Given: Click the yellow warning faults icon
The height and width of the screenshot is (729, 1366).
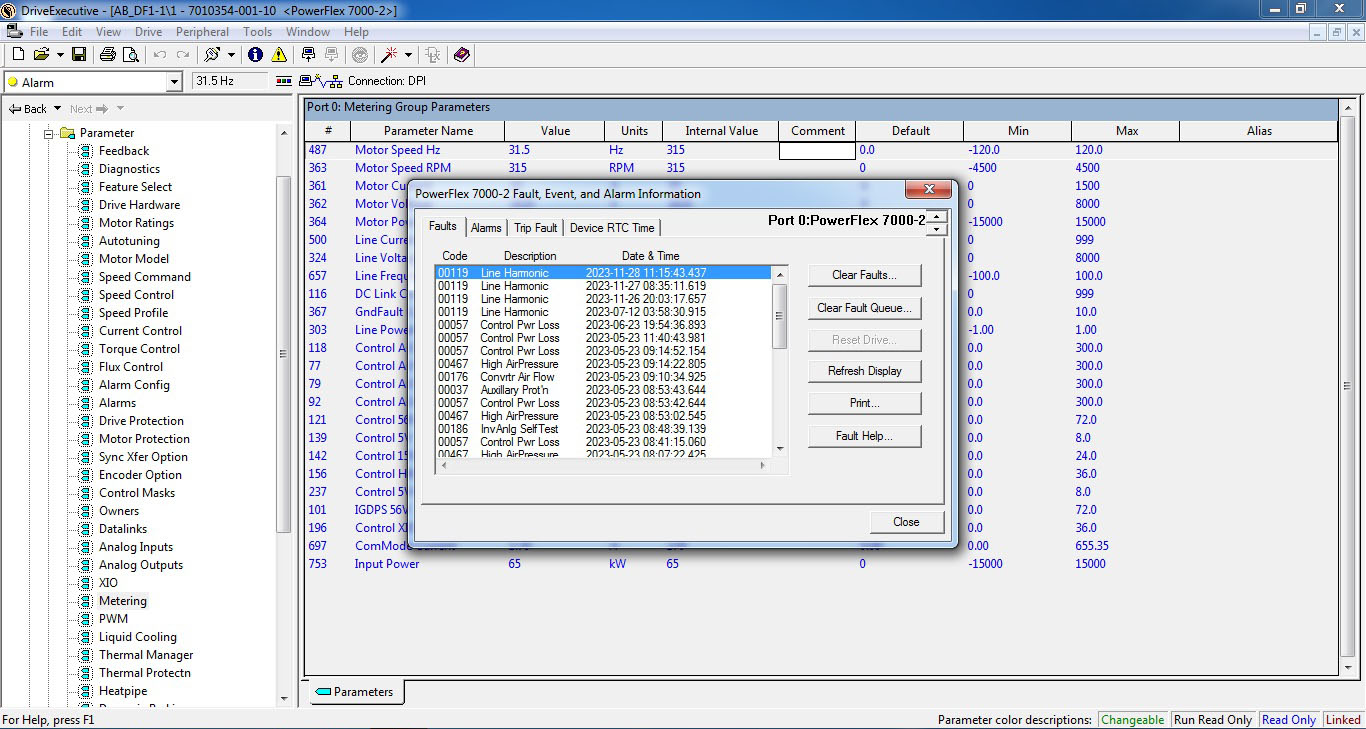Looking at the screenshot, I should pyautogui.click(x=279, y=55).
